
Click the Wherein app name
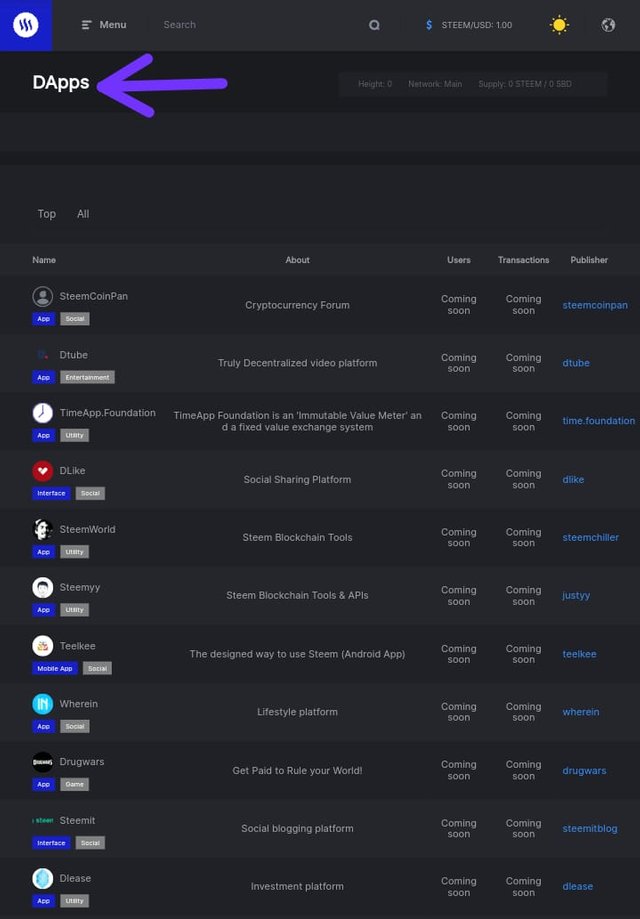tap(79, 704)
